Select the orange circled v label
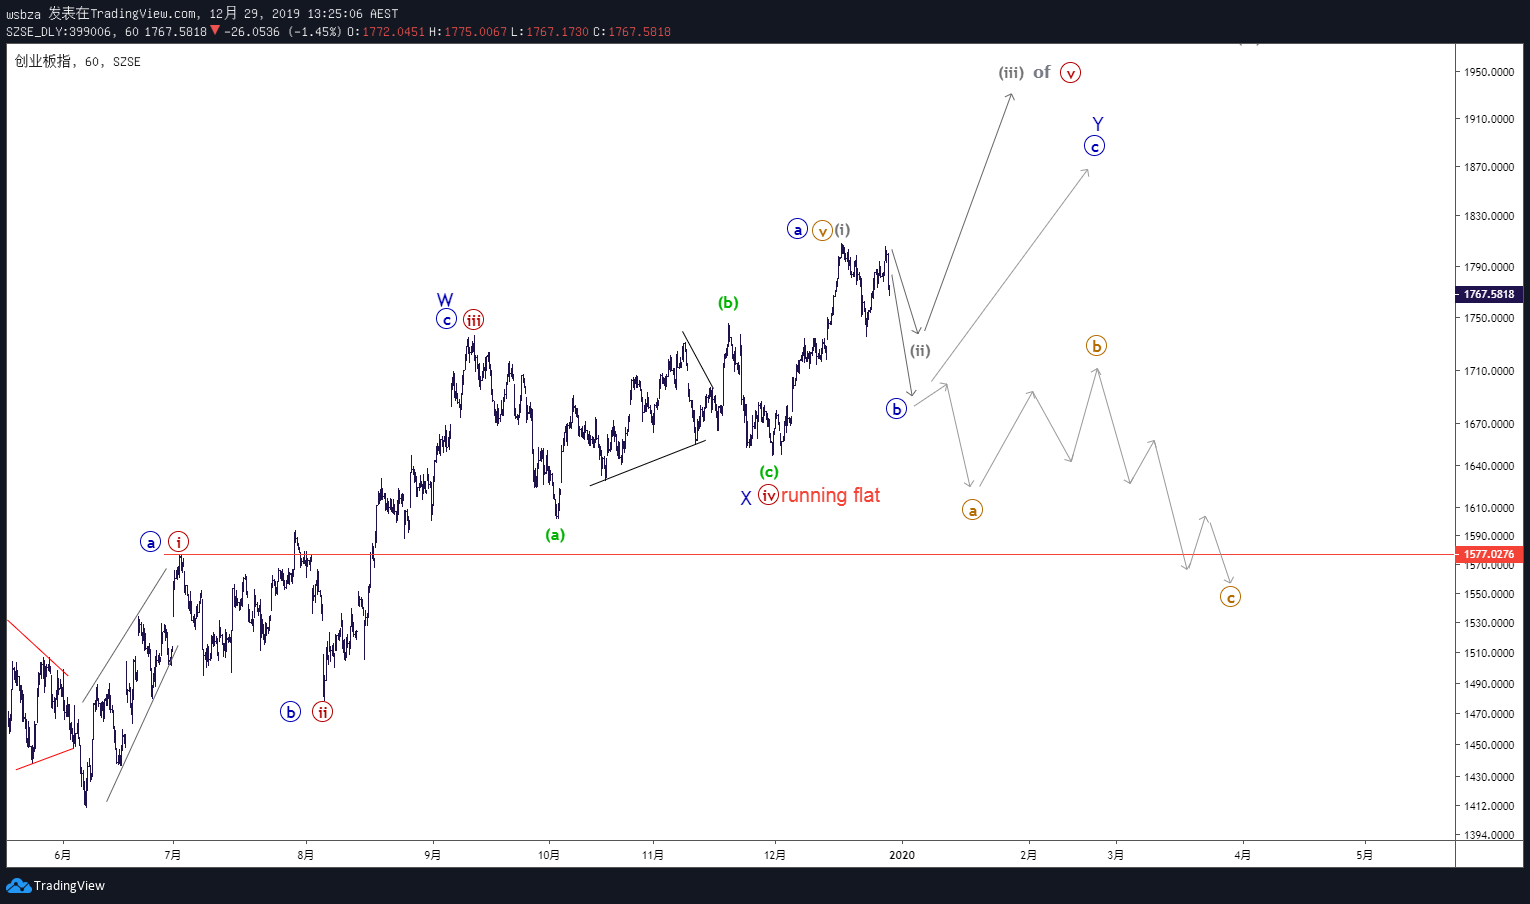The width and height of the screenshot is (1530, 904). click(822, 230)
